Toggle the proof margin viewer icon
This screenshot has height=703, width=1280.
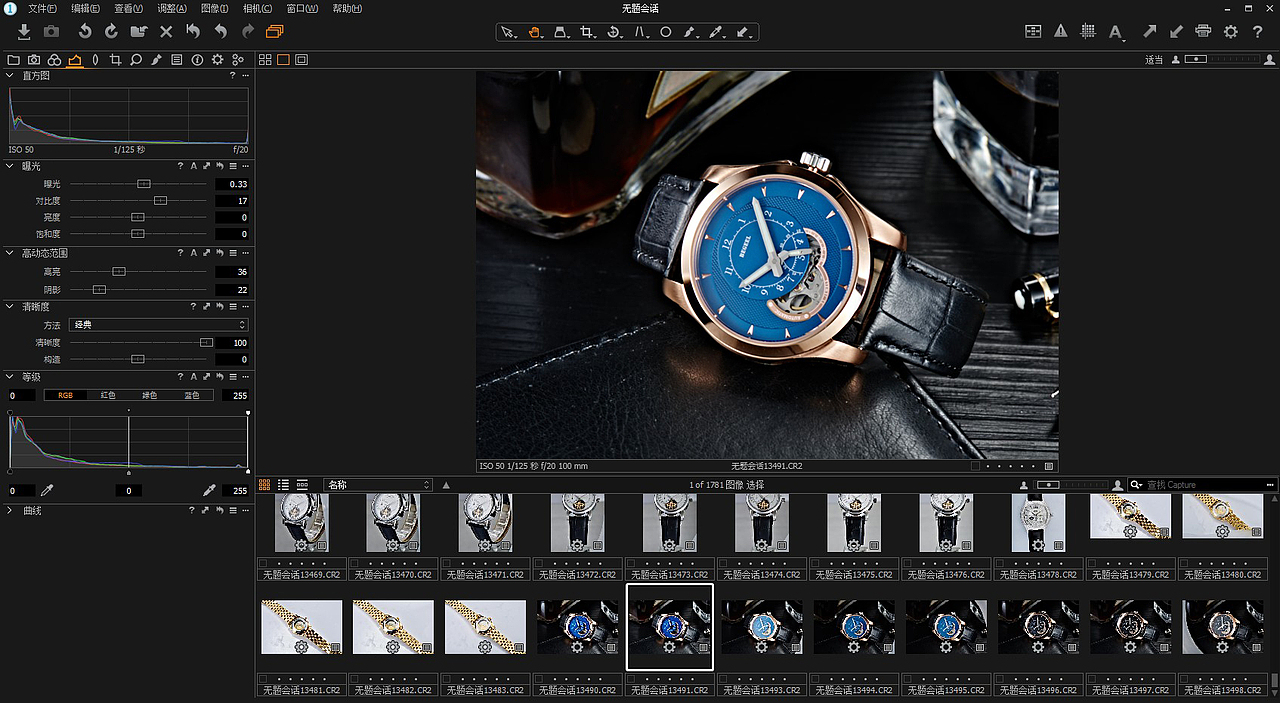[302, 60]
